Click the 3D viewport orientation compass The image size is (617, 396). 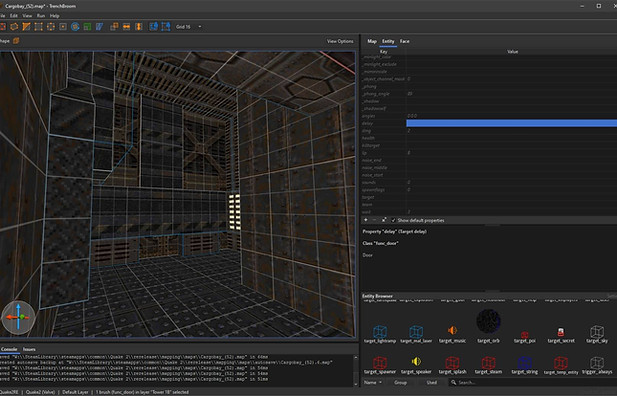[x=18, y=317]
